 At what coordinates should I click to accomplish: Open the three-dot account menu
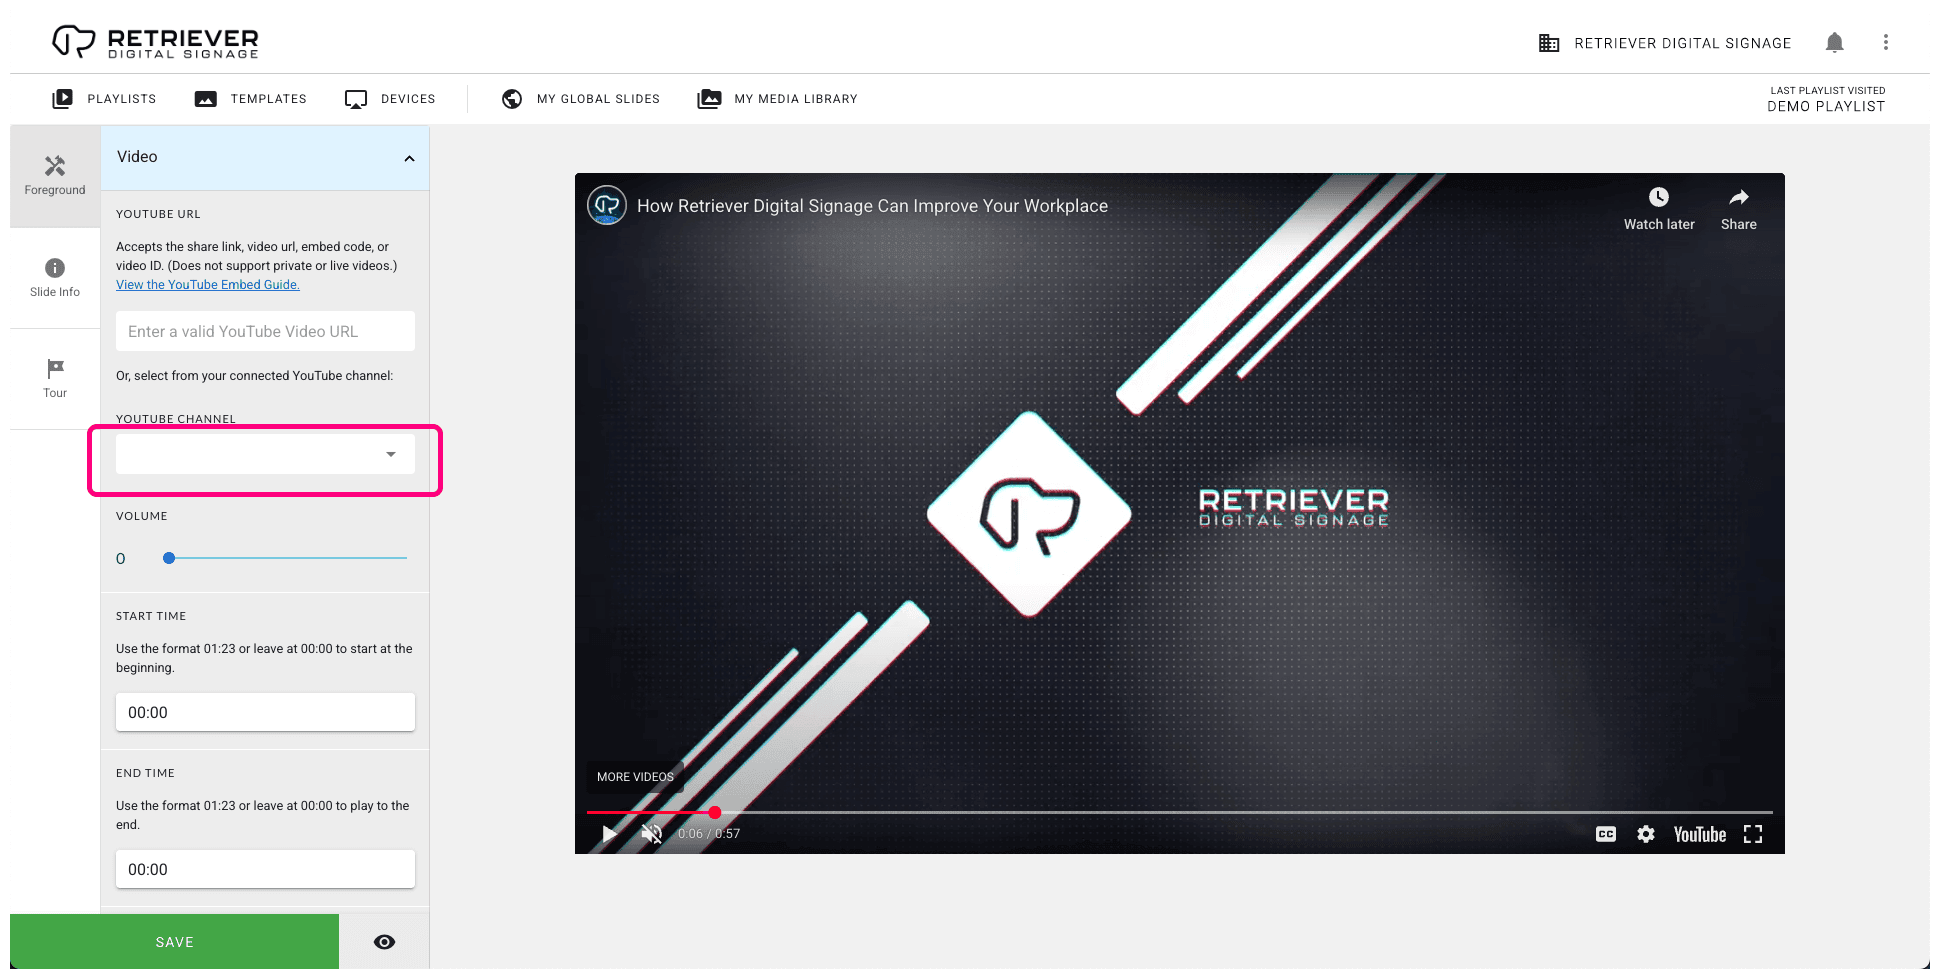pyautogui.click(x=1886, y=42)
